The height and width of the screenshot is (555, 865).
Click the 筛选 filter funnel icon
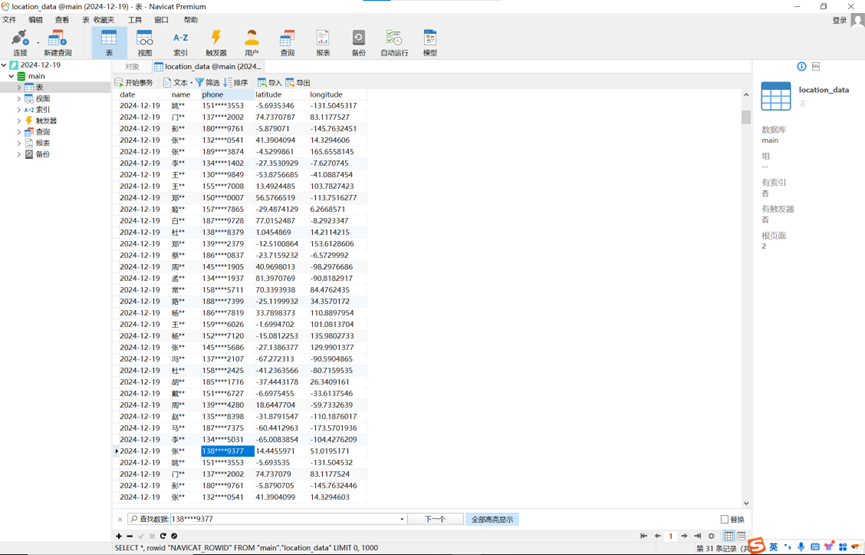[x=200, y=83]
